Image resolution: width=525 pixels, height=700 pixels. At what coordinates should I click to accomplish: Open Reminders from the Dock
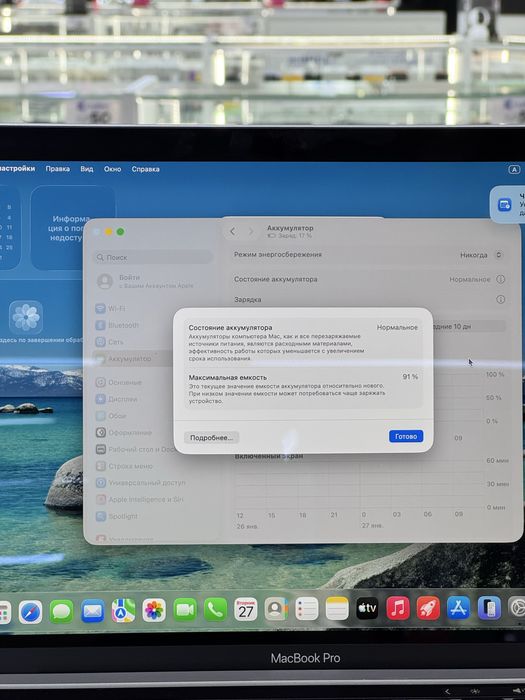(x=307, y=608)
